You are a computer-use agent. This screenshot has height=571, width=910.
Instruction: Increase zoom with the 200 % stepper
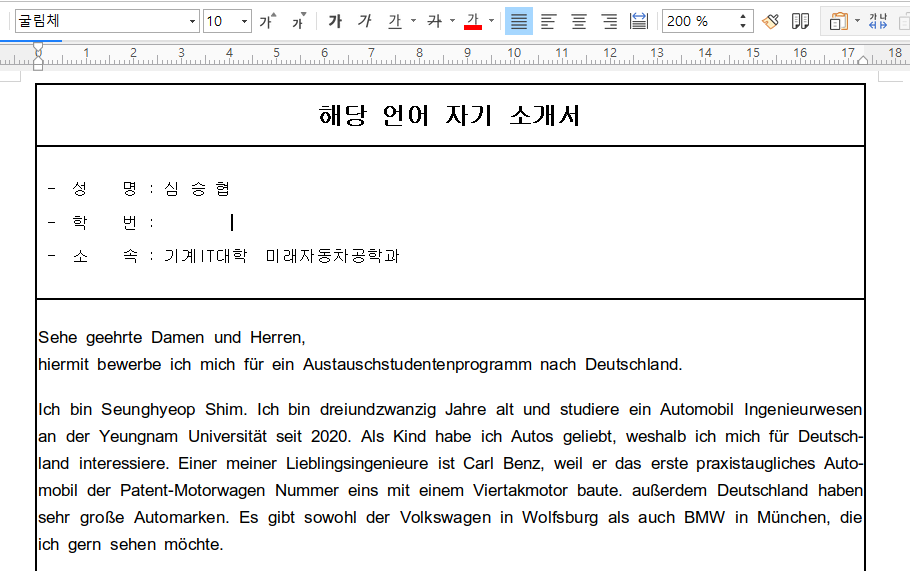click(x=743, y=16)
